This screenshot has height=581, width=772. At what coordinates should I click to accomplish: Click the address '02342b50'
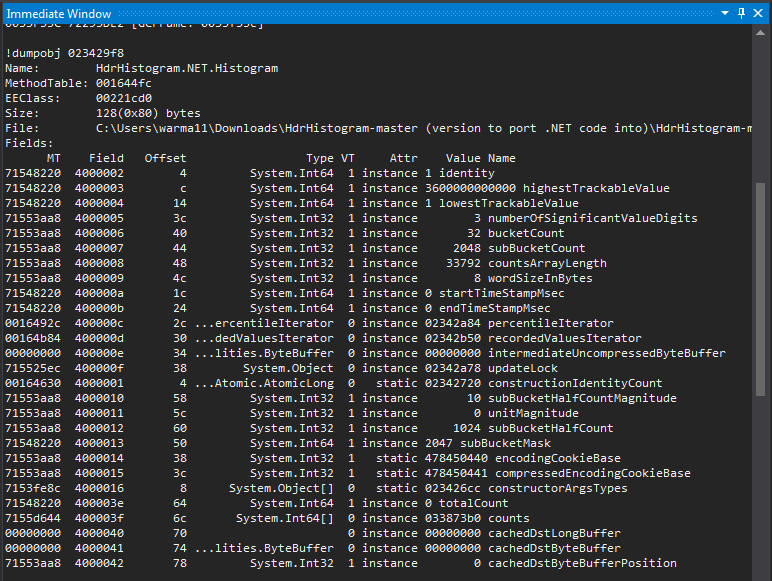pos(453,339)
